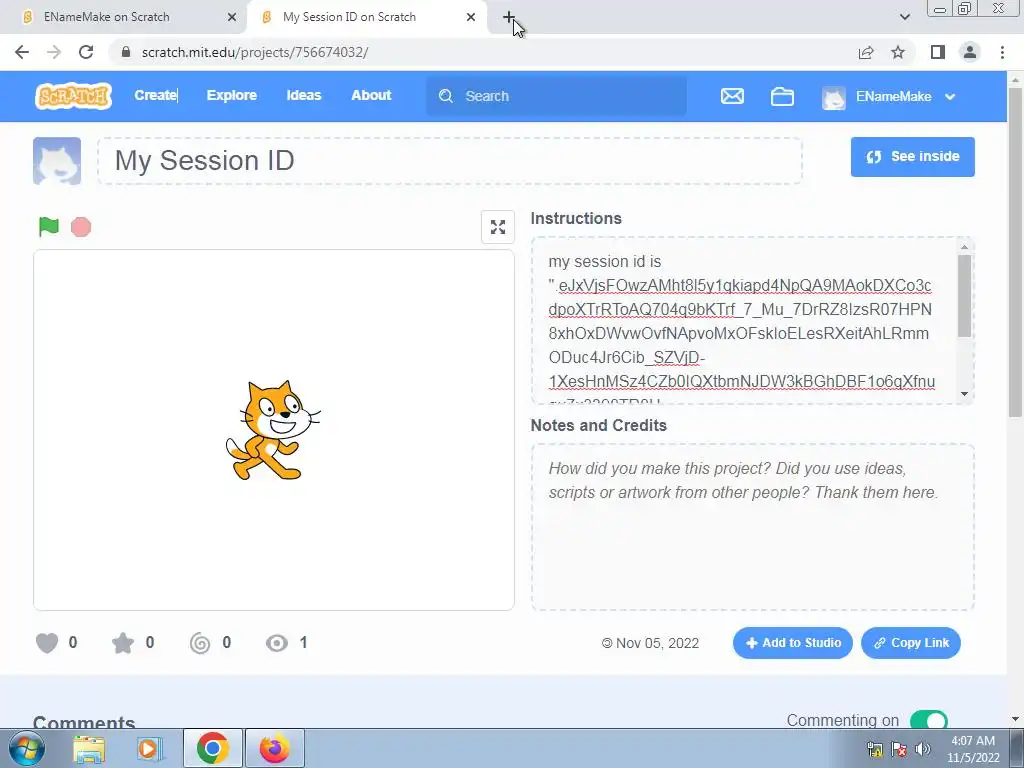Image resolution: width=1024 pixels, height=768 pixels.
Task: Enter full screen mode for the stage
Action: (498, 227)
